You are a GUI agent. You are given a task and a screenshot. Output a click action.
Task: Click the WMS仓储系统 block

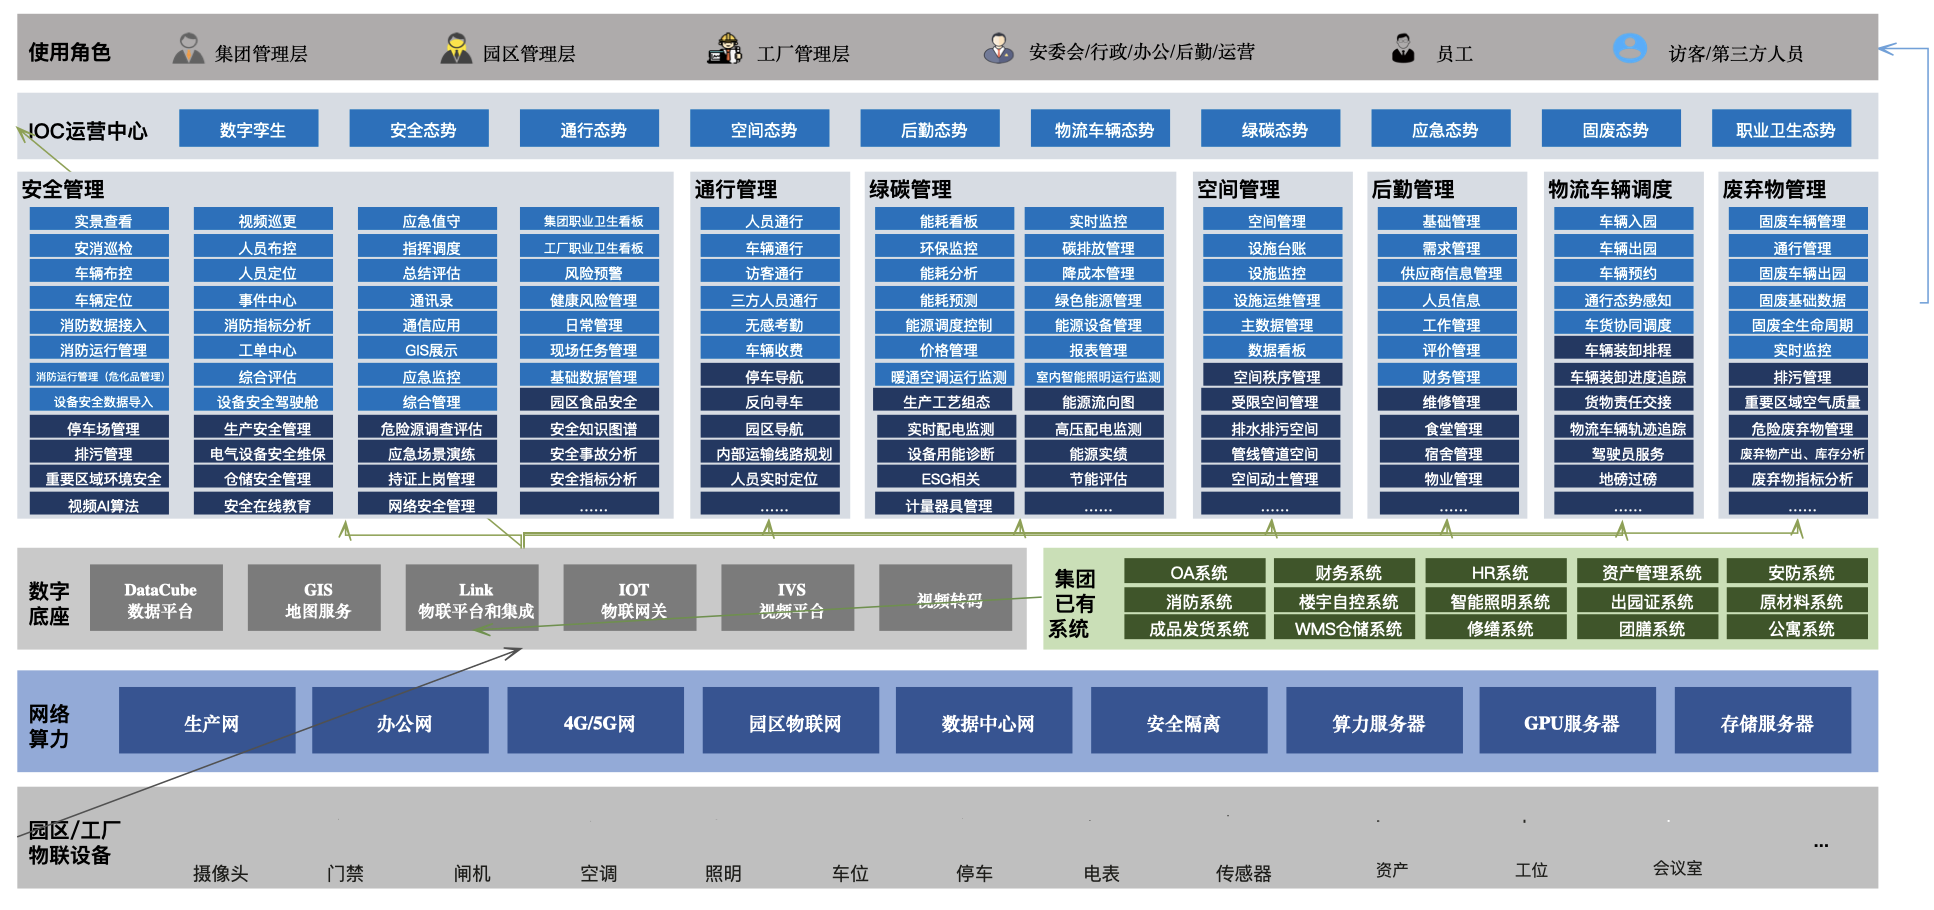1345,628
